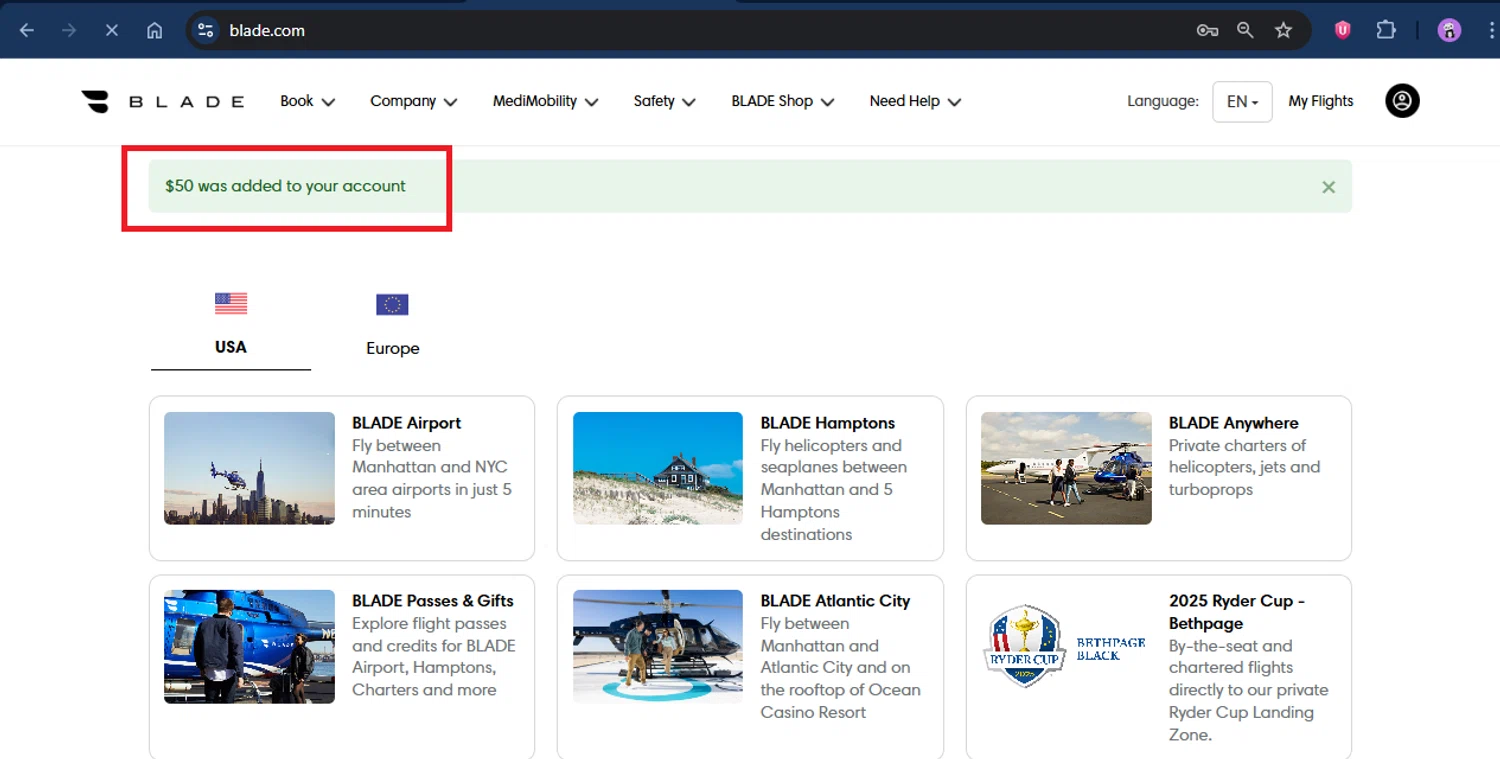The image size is (1500, 759).
Task: Open the 2025 Ryder Cup - Bethpage title
Action: (1237, 612)
